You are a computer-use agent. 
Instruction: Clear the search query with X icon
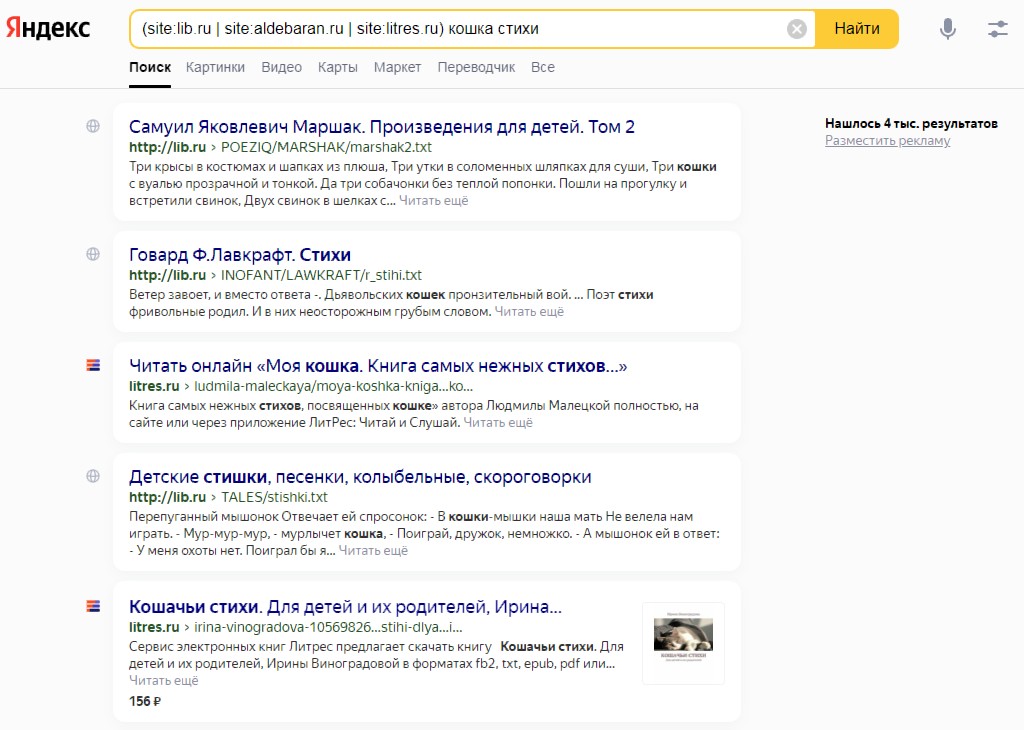point(797,29)
